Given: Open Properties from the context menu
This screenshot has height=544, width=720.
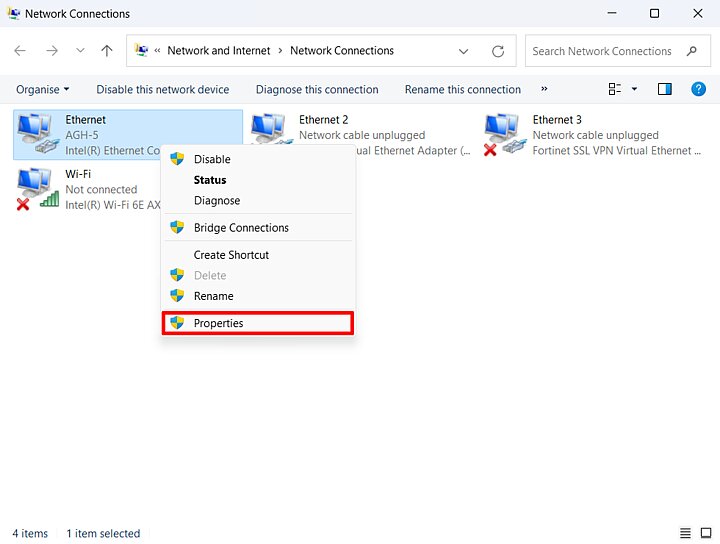Looking at the screenshot, I should click(x=258, y=323).
